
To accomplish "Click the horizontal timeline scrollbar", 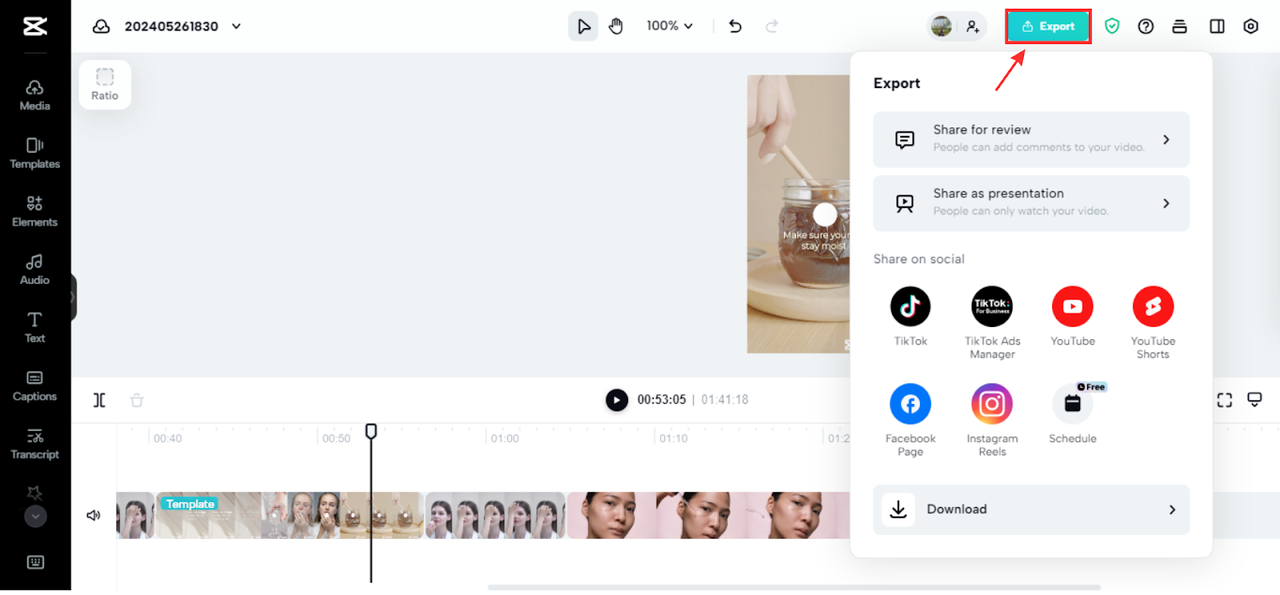I will point(794,587).
